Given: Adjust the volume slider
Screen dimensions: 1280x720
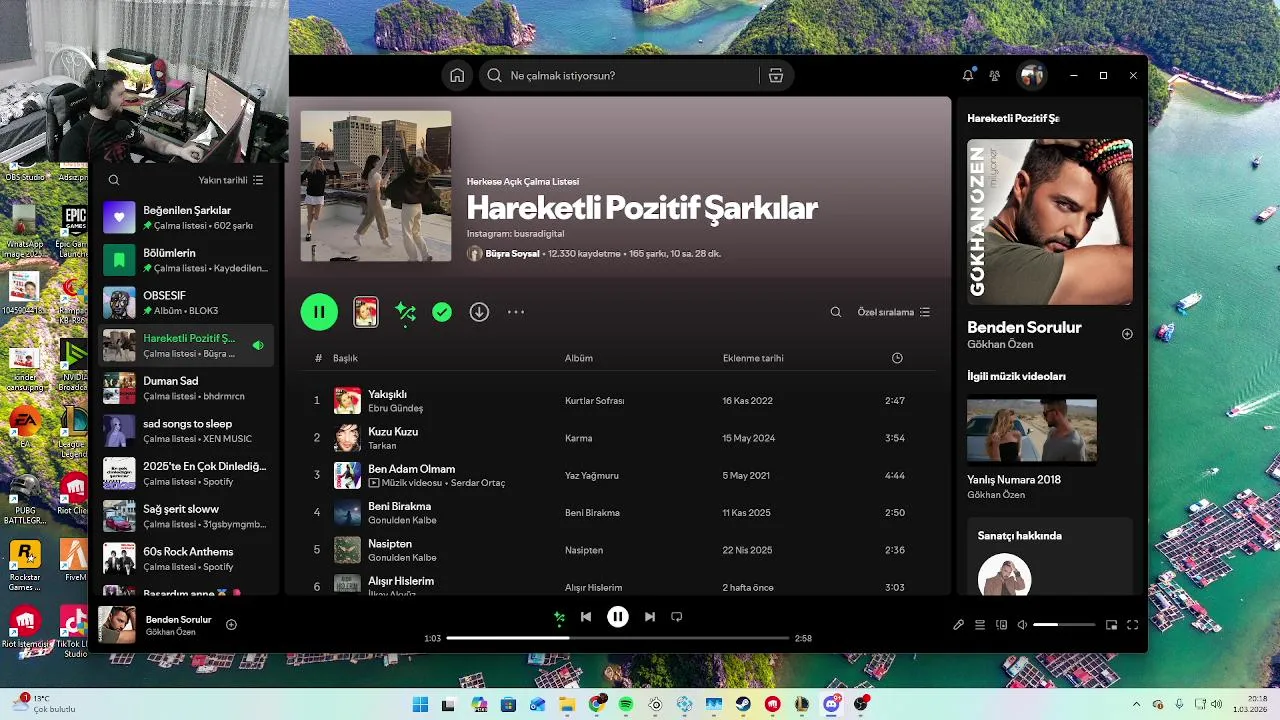Looking at the screenshot, I should [x=1064, y=625].
